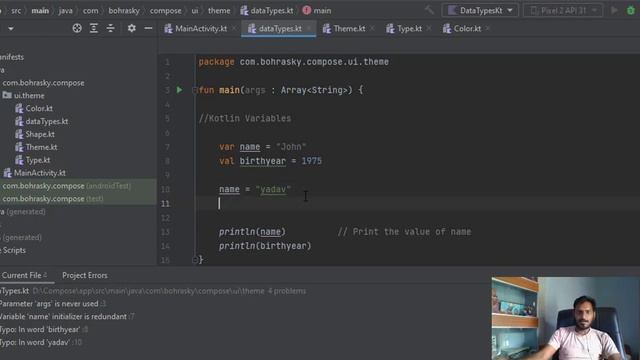This screenshot has width=640, height=360.
Task: Run main function via green gutter arrow
Action: tap(179, 90)
